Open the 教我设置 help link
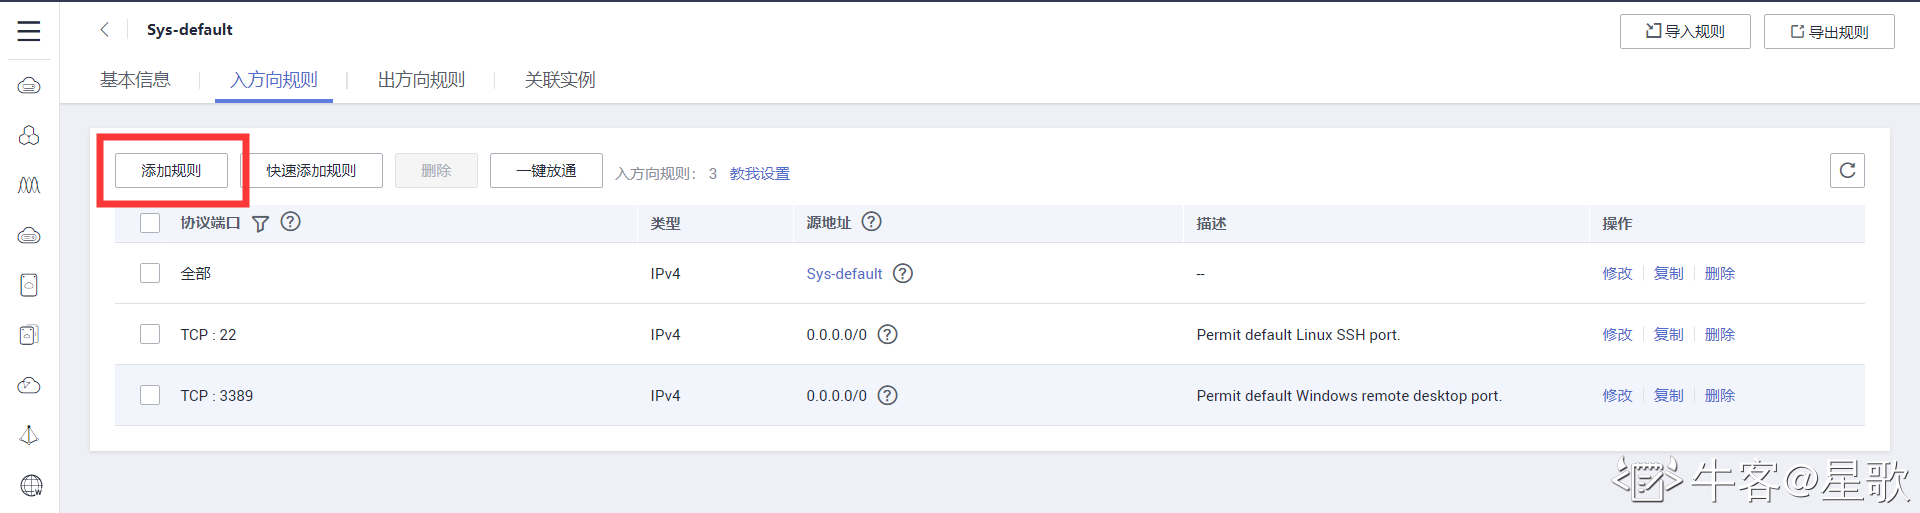1920x513 pixels. tap(759, 174)
